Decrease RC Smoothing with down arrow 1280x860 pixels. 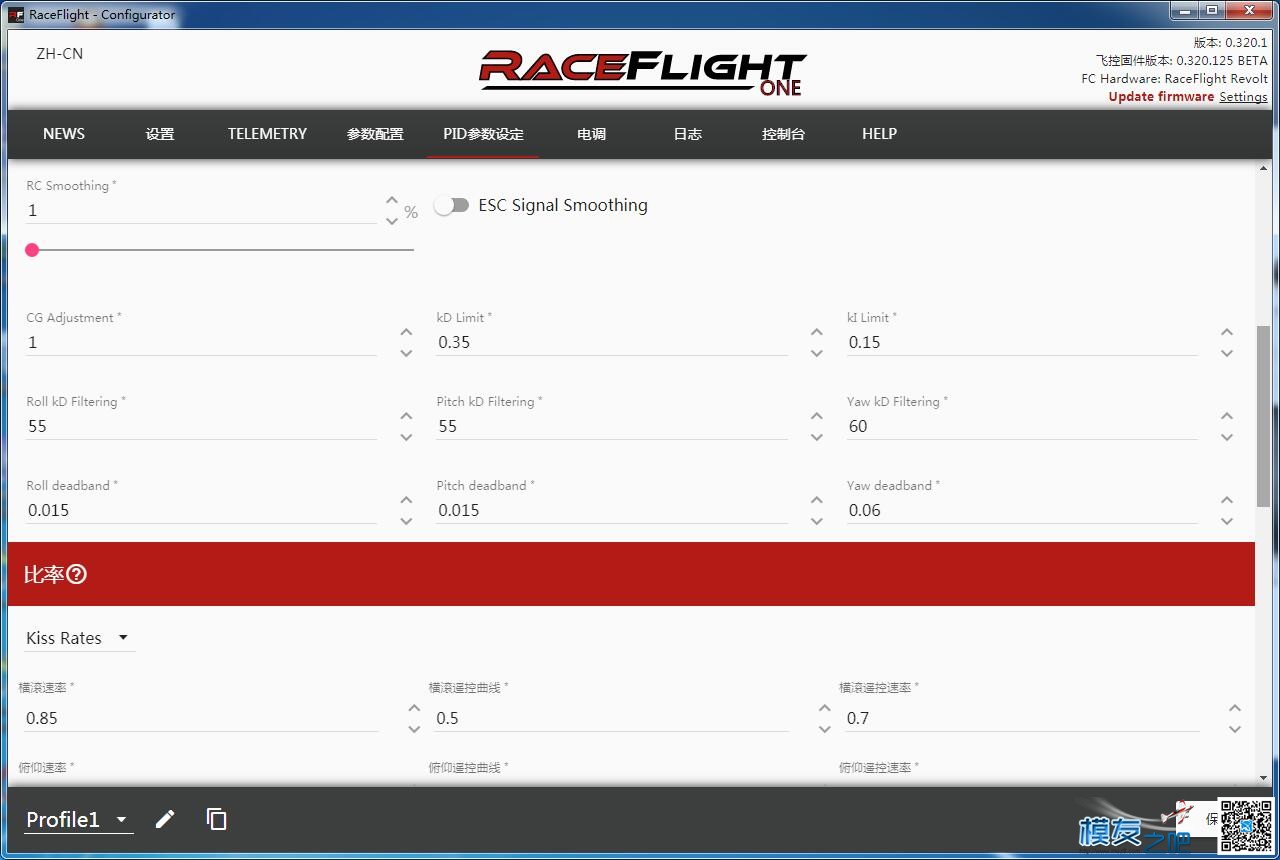(x=392, y=220)
